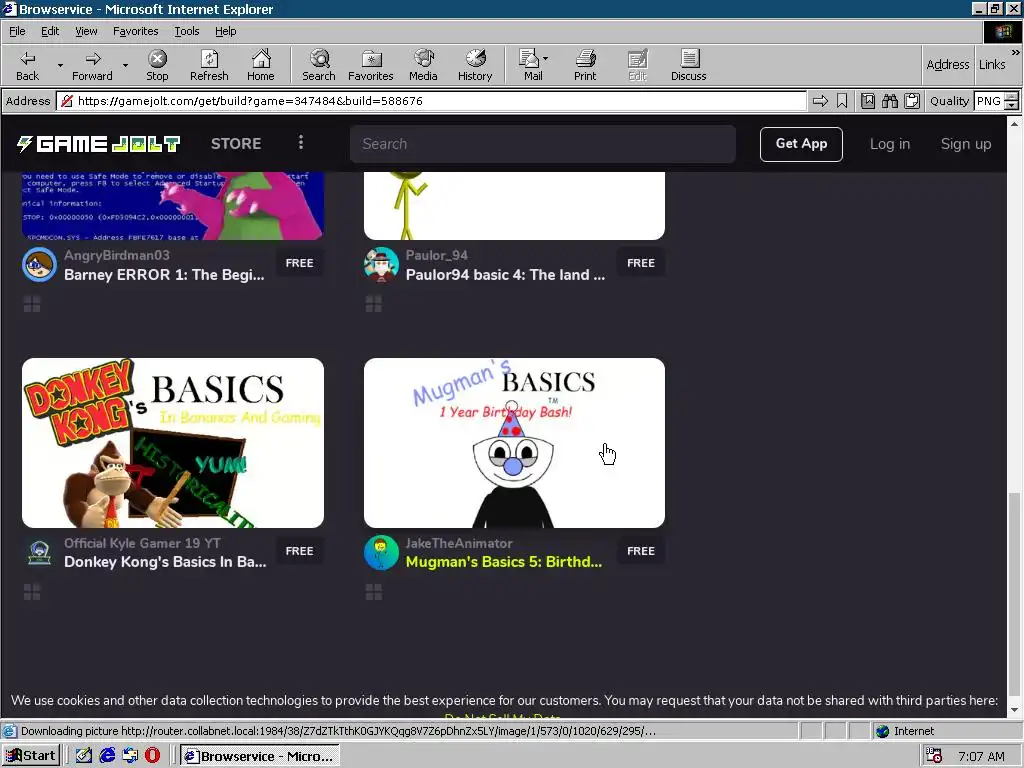Expand the Mail button dropdown arrow
The image size is (1024, 768).
[x=545, y=59]
